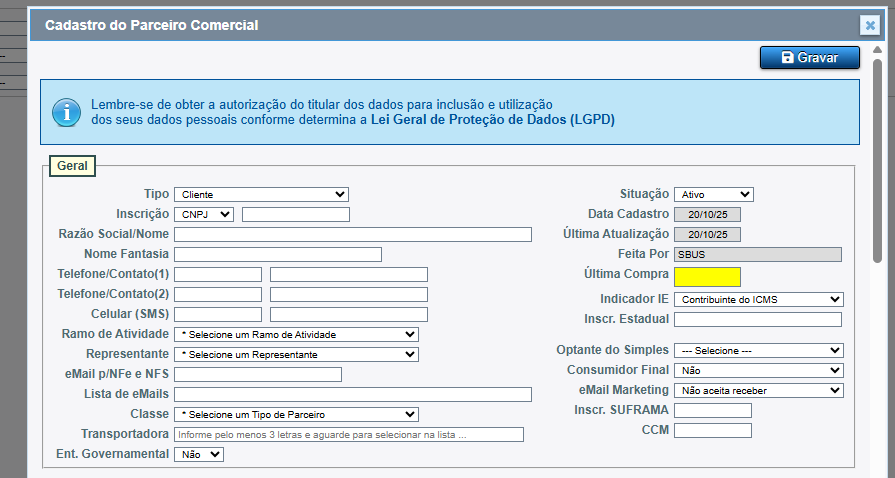
Task: Click the scrollbar up arrow
Action: [878, 50]
